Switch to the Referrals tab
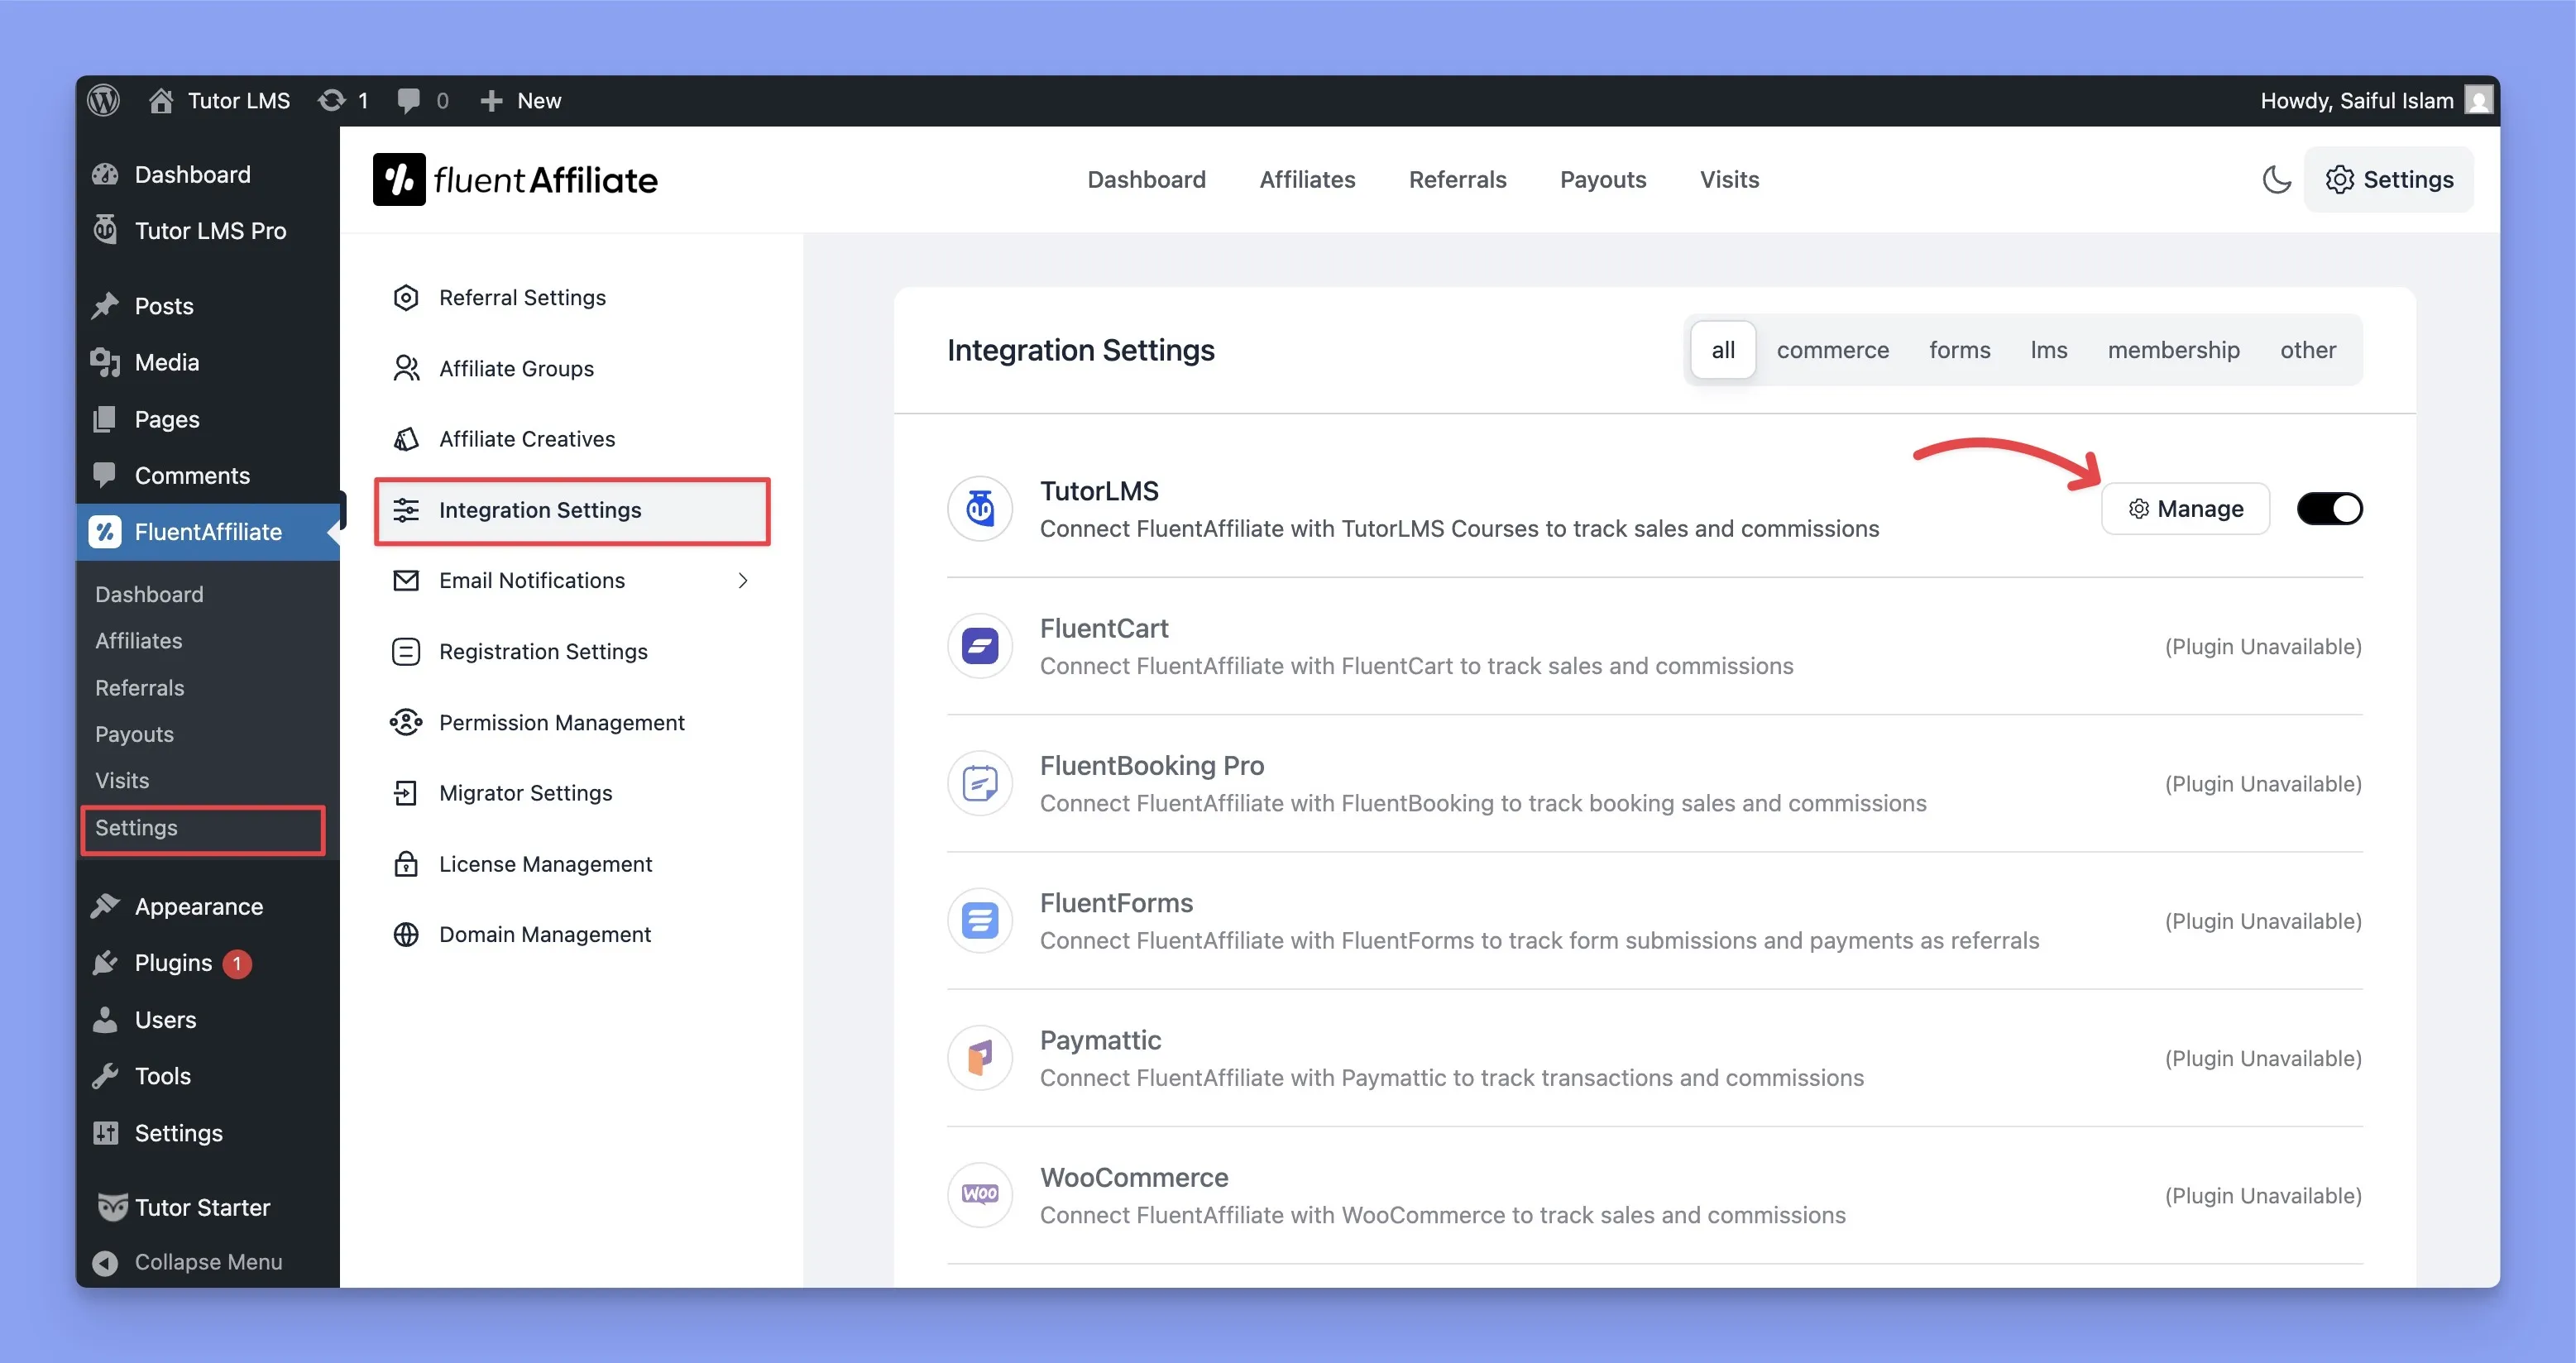Image resolution: width=2576 pixels, height=1363 pixels. coord(1457,179)
